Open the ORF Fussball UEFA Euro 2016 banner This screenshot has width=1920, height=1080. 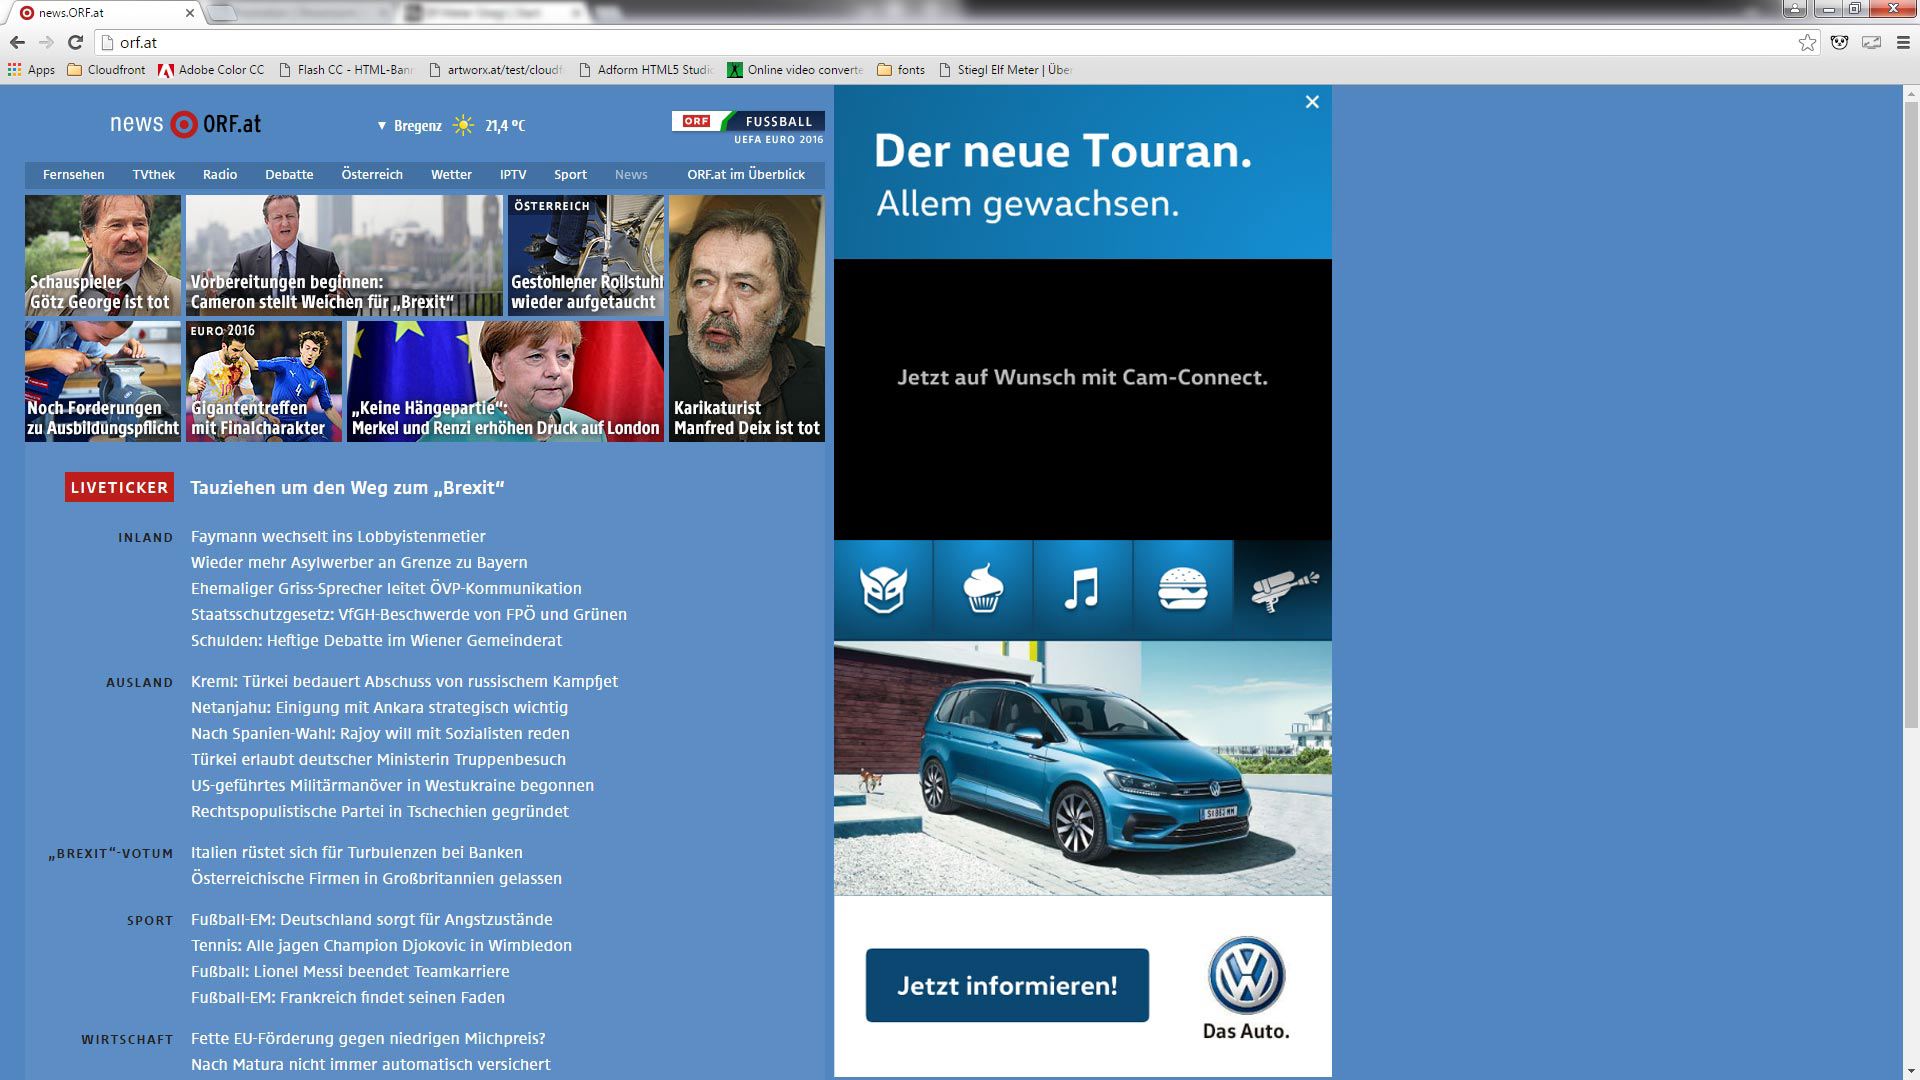[x=748, y=128]
